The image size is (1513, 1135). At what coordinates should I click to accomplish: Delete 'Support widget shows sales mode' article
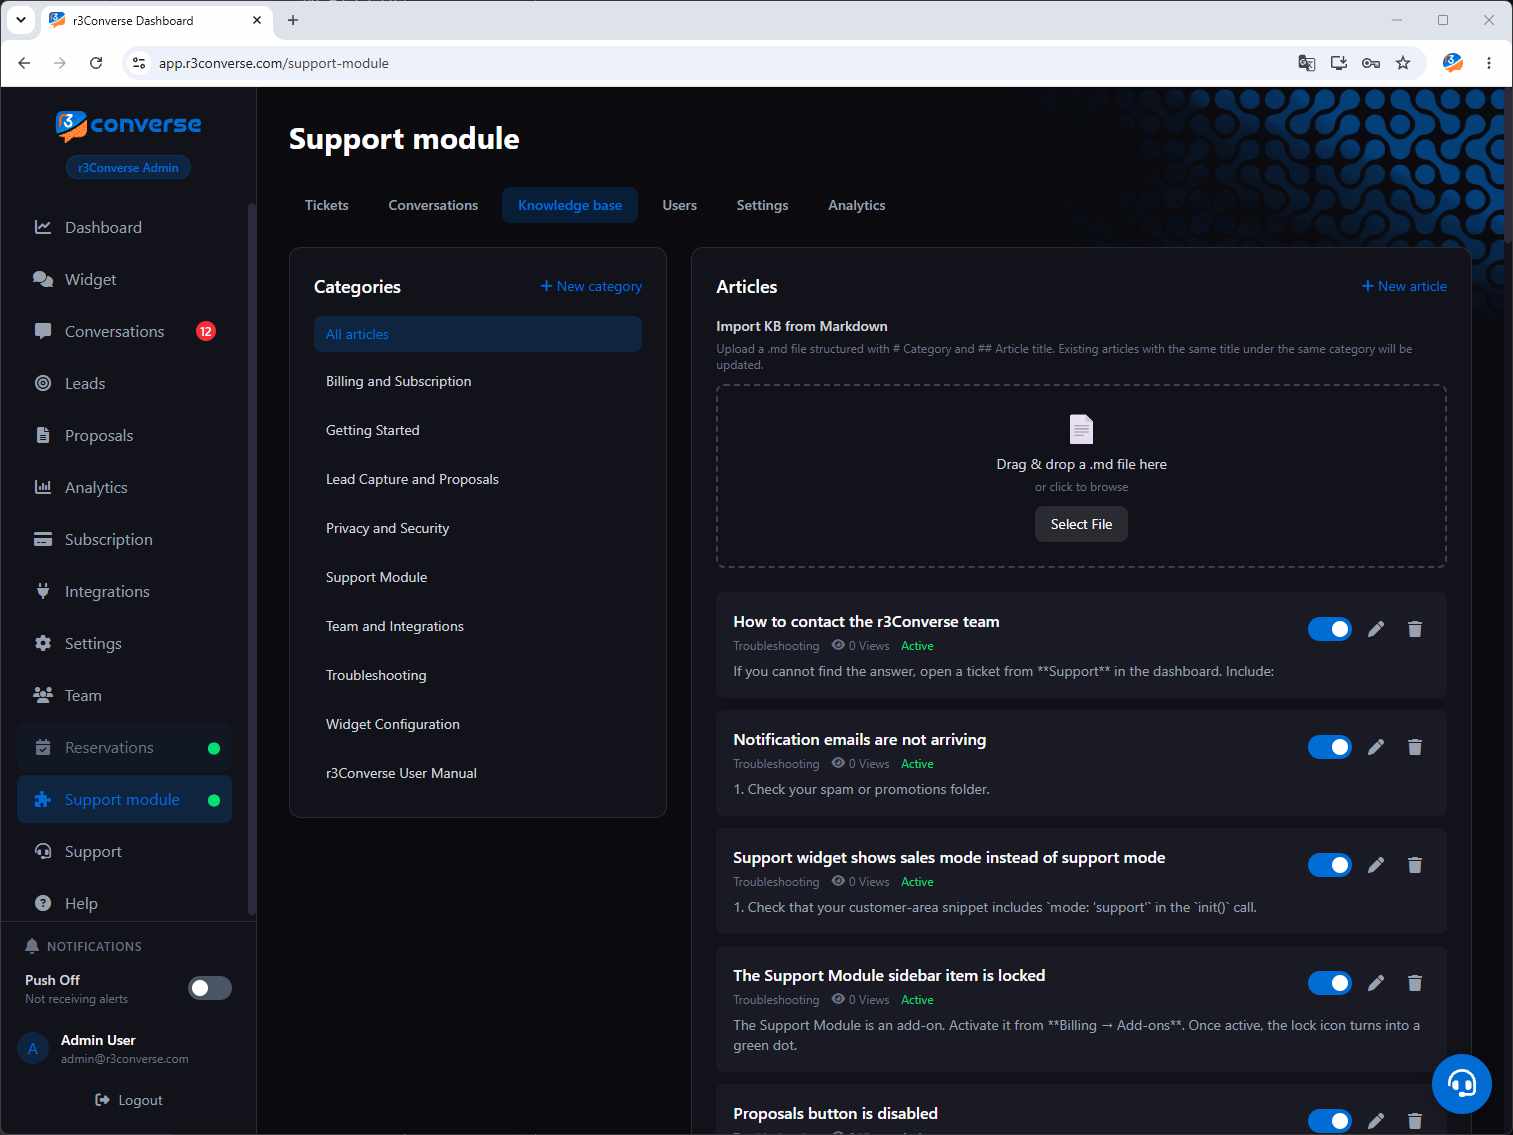1415,865
